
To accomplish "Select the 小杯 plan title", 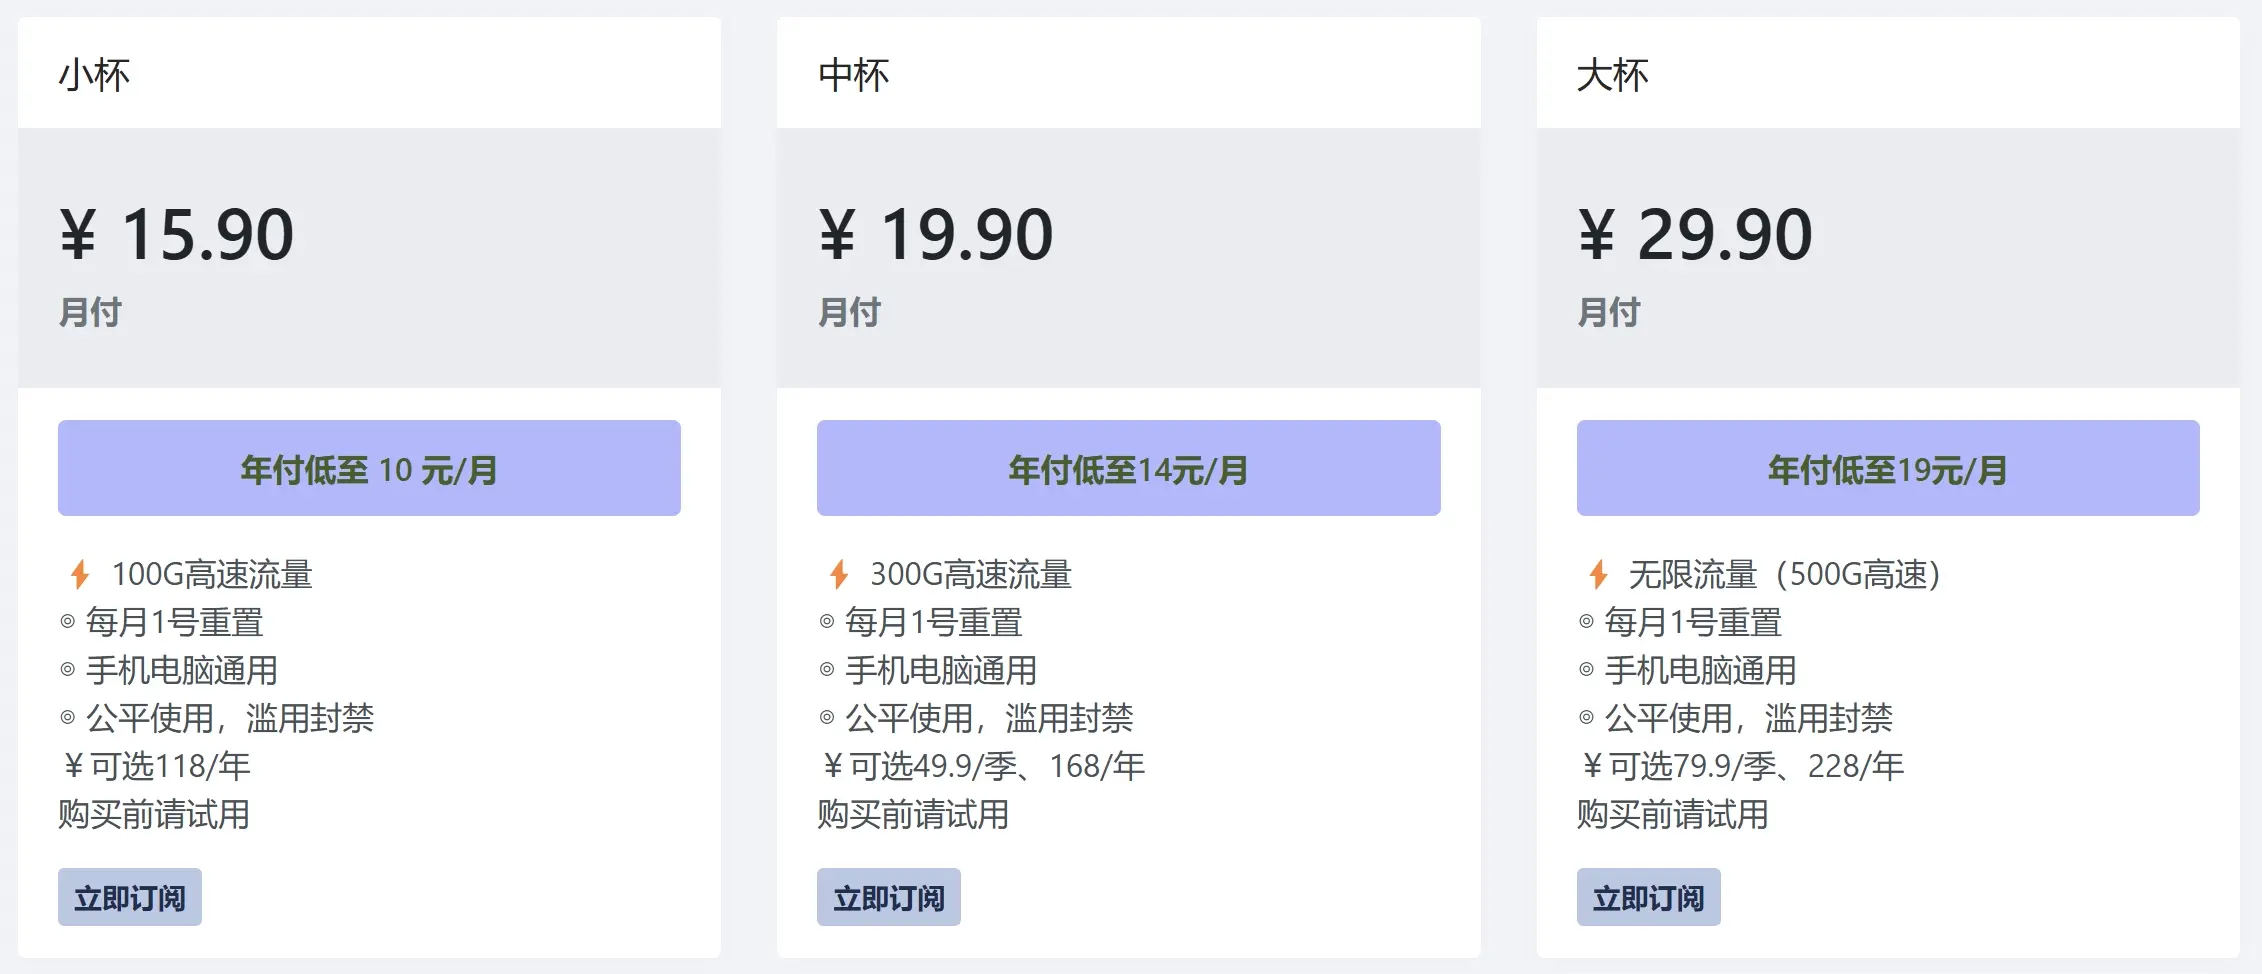I will (94, 75).
